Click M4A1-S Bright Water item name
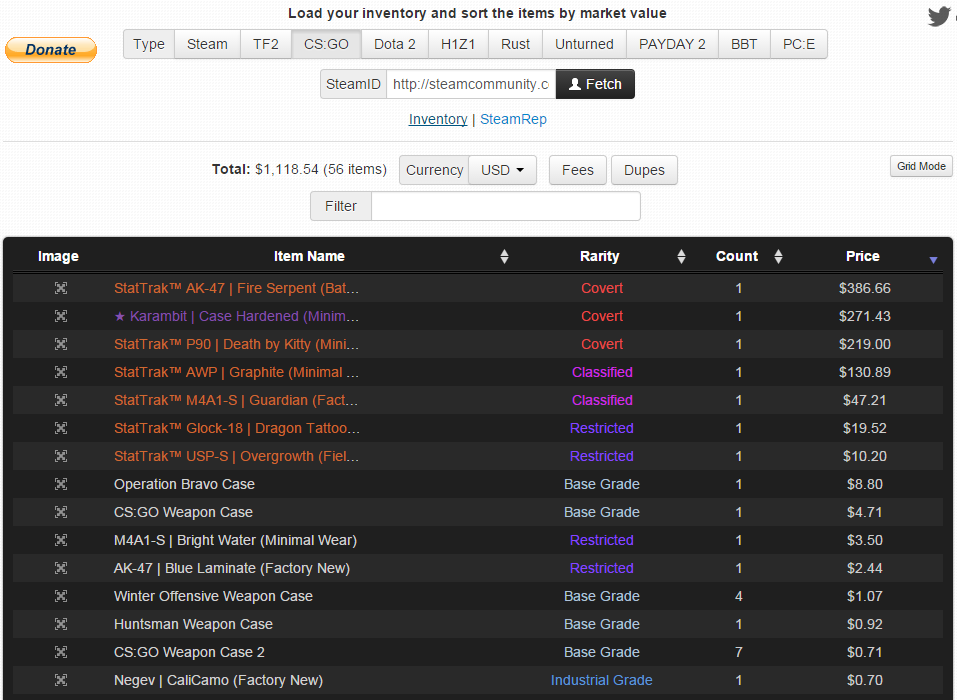This screenshot has width=957, height=700. click(x=235, y=541)
